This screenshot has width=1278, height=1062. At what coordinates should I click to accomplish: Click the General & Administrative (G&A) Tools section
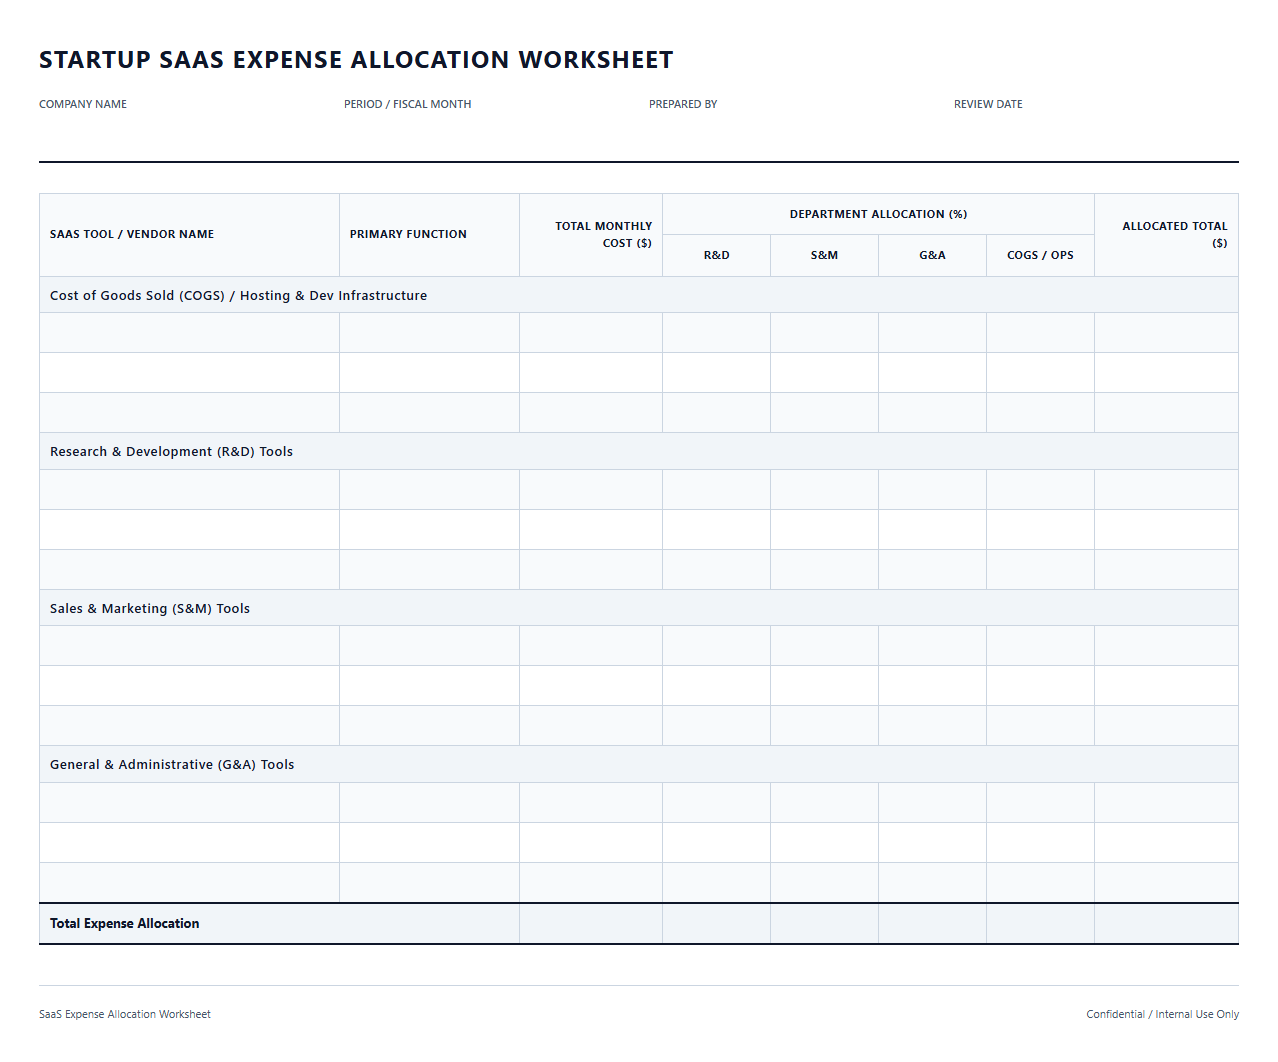pos(639,764)
